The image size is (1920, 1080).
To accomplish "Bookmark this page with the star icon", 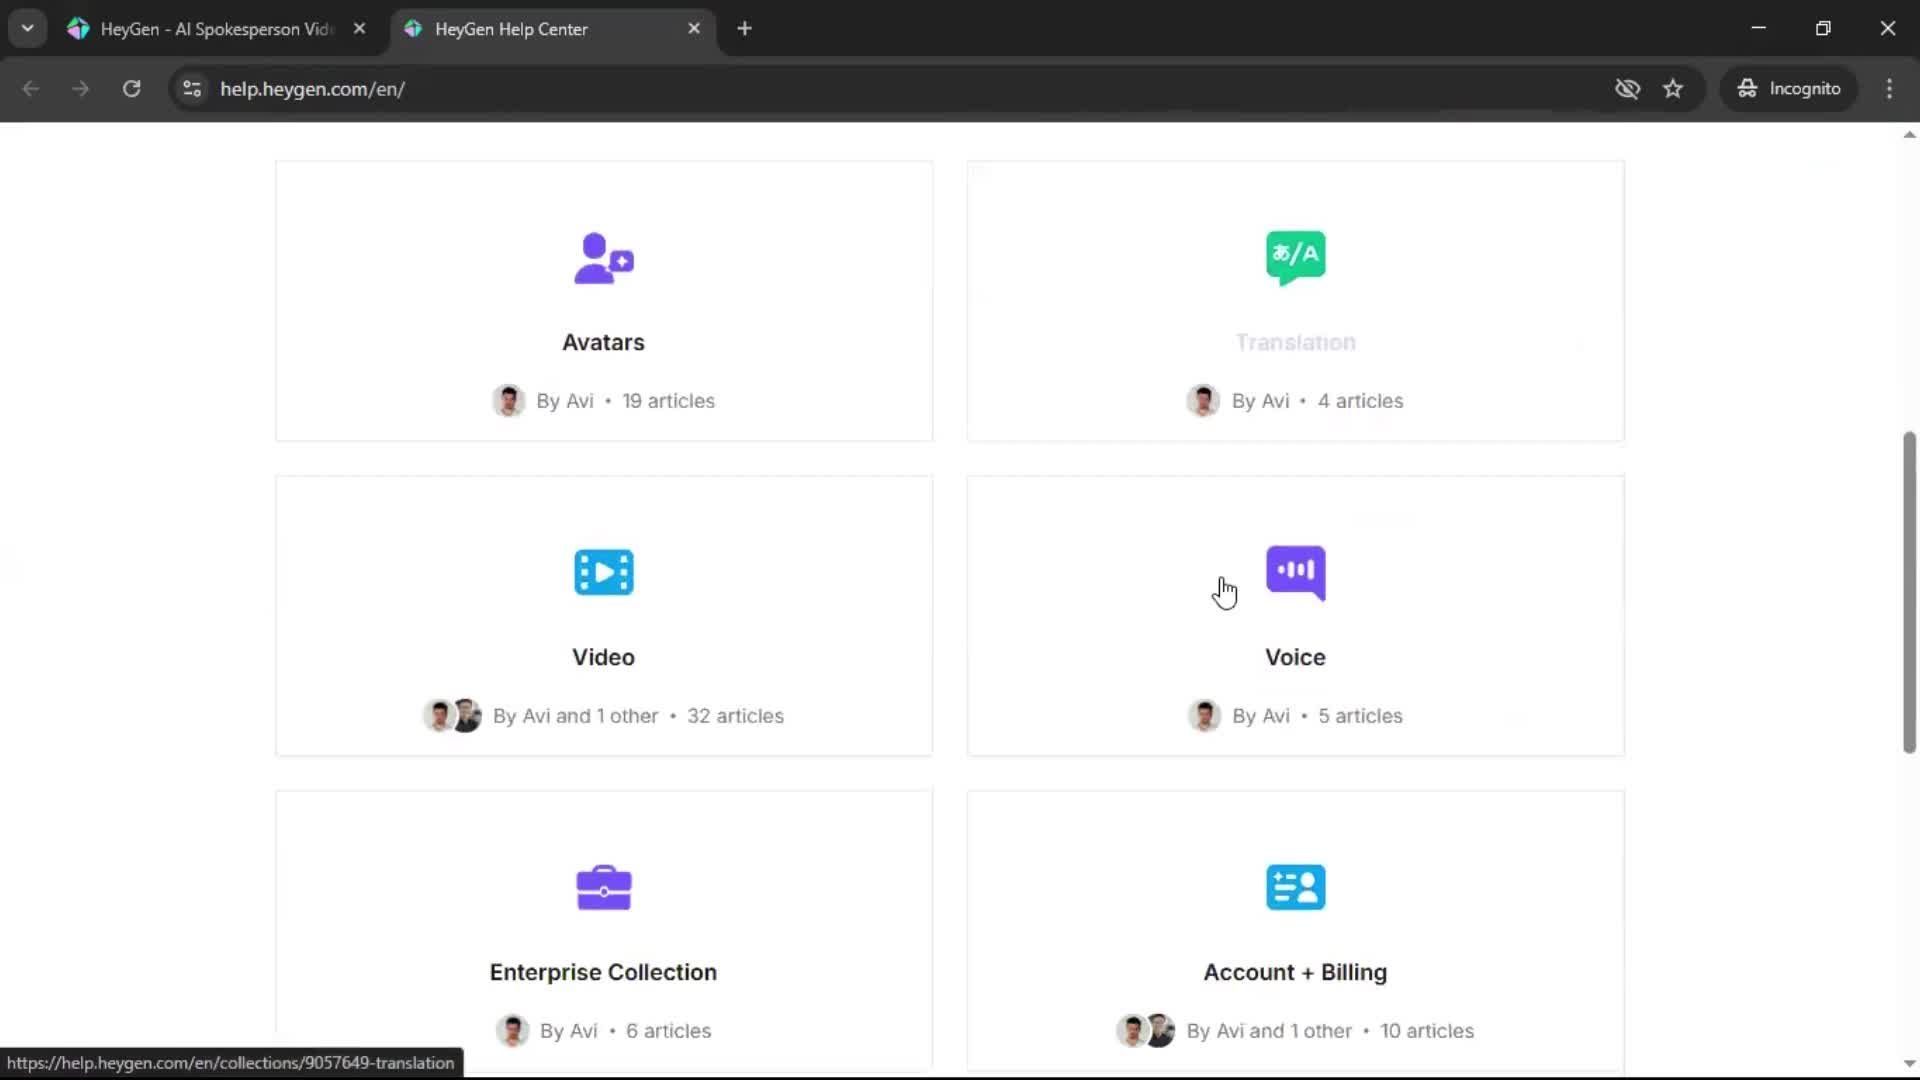I will point(1673,89).
